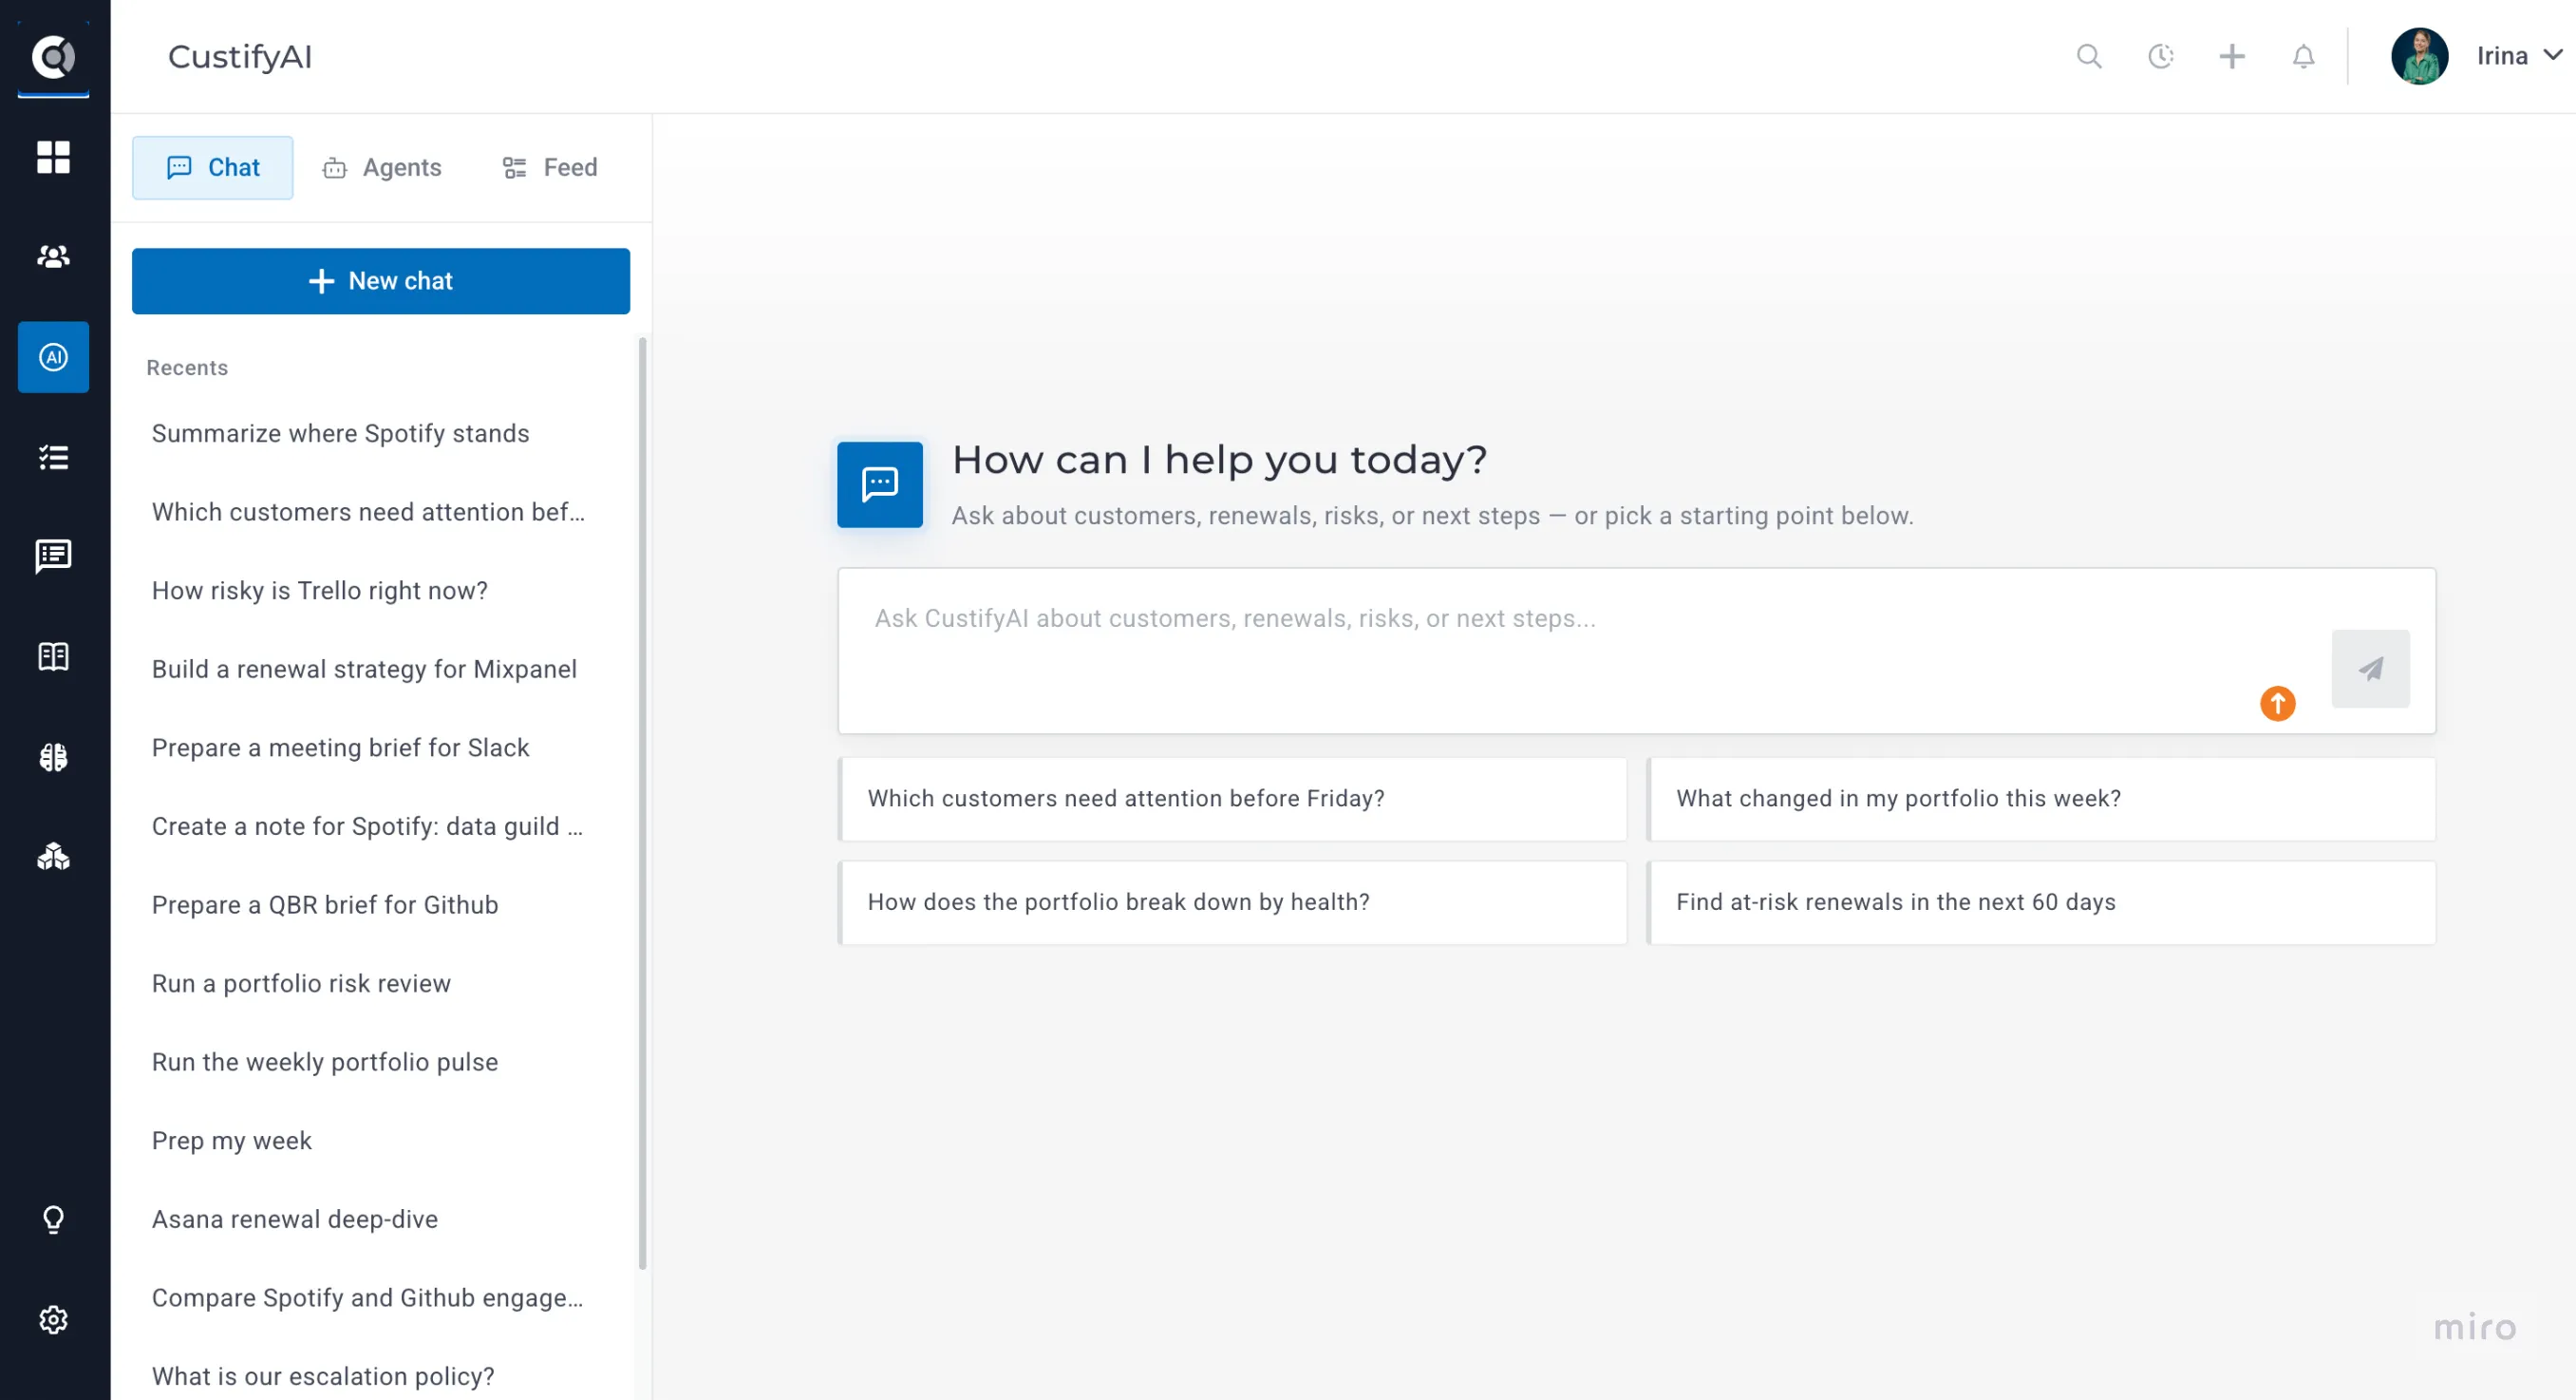Screen dimensions: 2576x1400
Task: Open the customers people icon in sidebar
Action: tap(53, 256)
